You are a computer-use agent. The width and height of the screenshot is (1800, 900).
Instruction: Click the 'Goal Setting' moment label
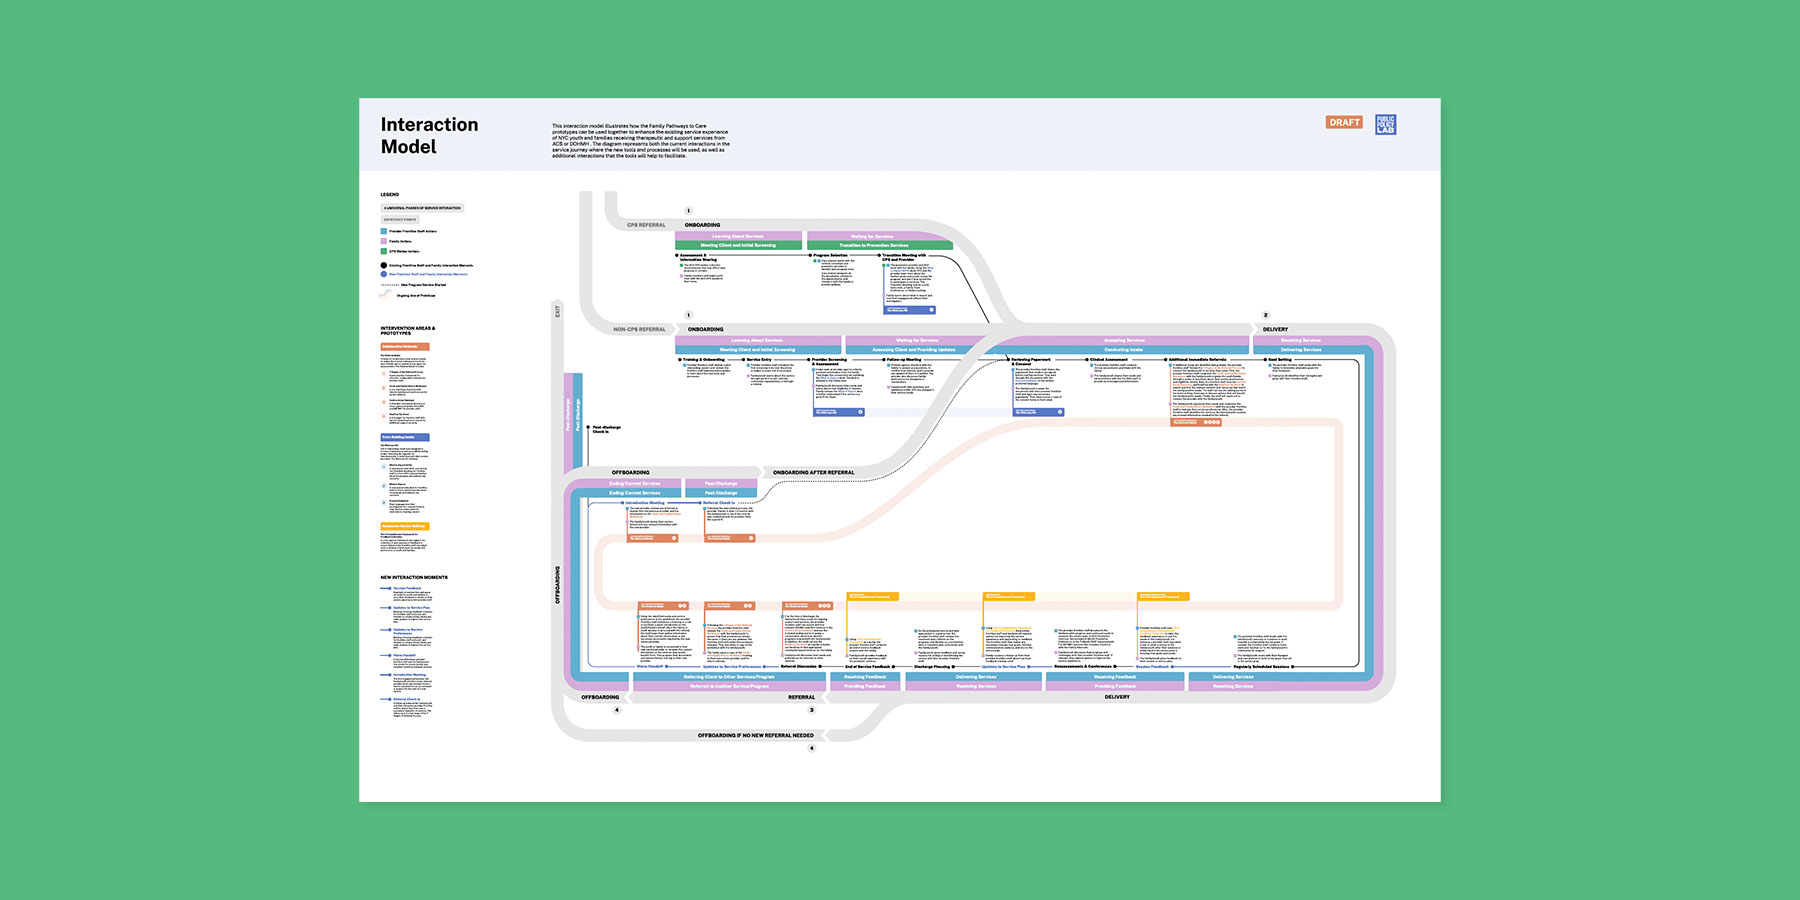1280,359
